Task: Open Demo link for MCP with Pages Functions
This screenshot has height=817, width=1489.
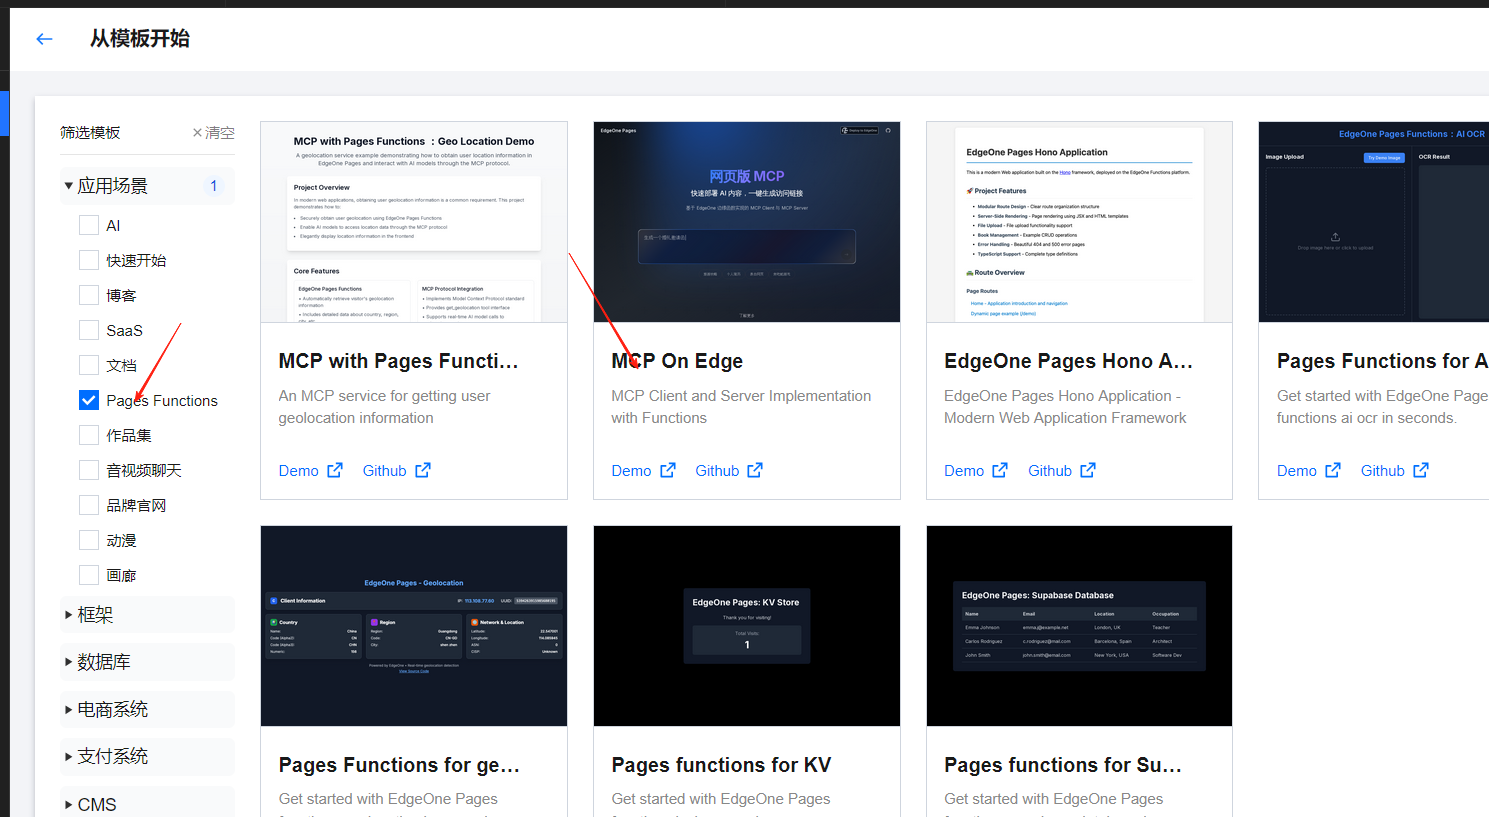Action: 299,471
